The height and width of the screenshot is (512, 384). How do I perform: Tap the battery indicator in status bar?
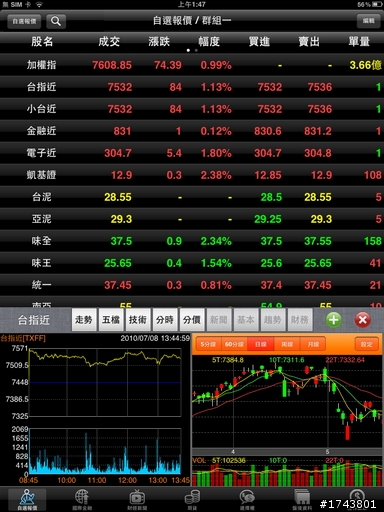377,4
